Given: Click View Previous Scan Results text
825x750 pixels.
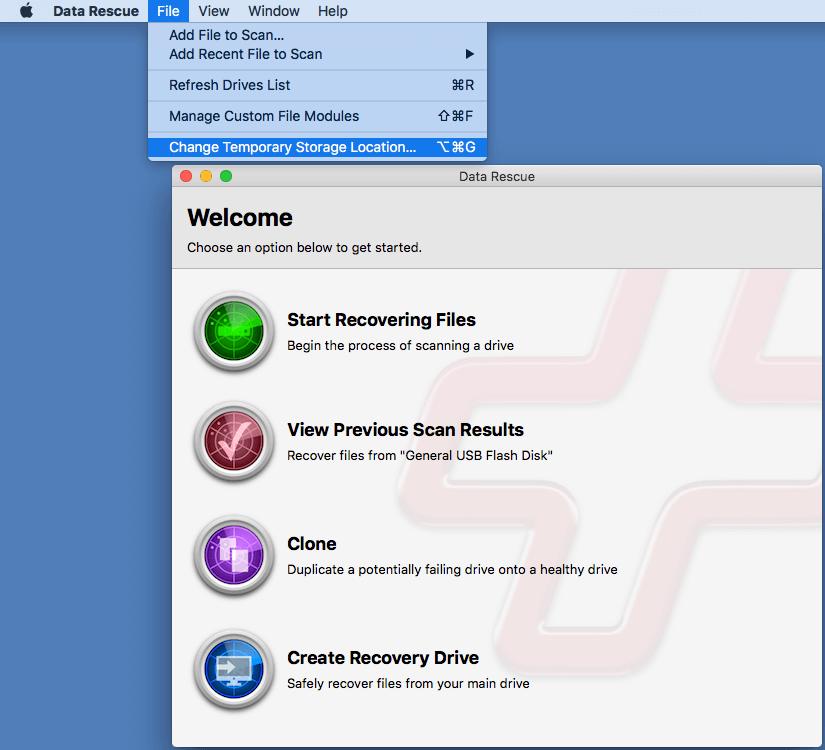Looking at the screenshot, I should 405,430.
